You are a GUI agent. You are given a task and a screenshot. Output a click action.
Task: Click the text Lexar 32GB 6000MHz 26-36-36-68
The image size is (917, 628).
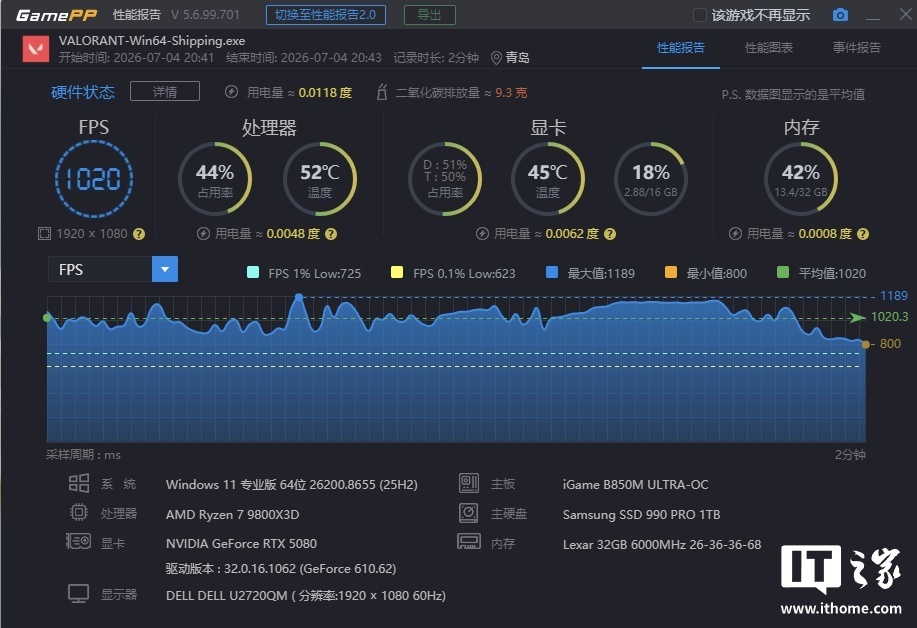662,544
